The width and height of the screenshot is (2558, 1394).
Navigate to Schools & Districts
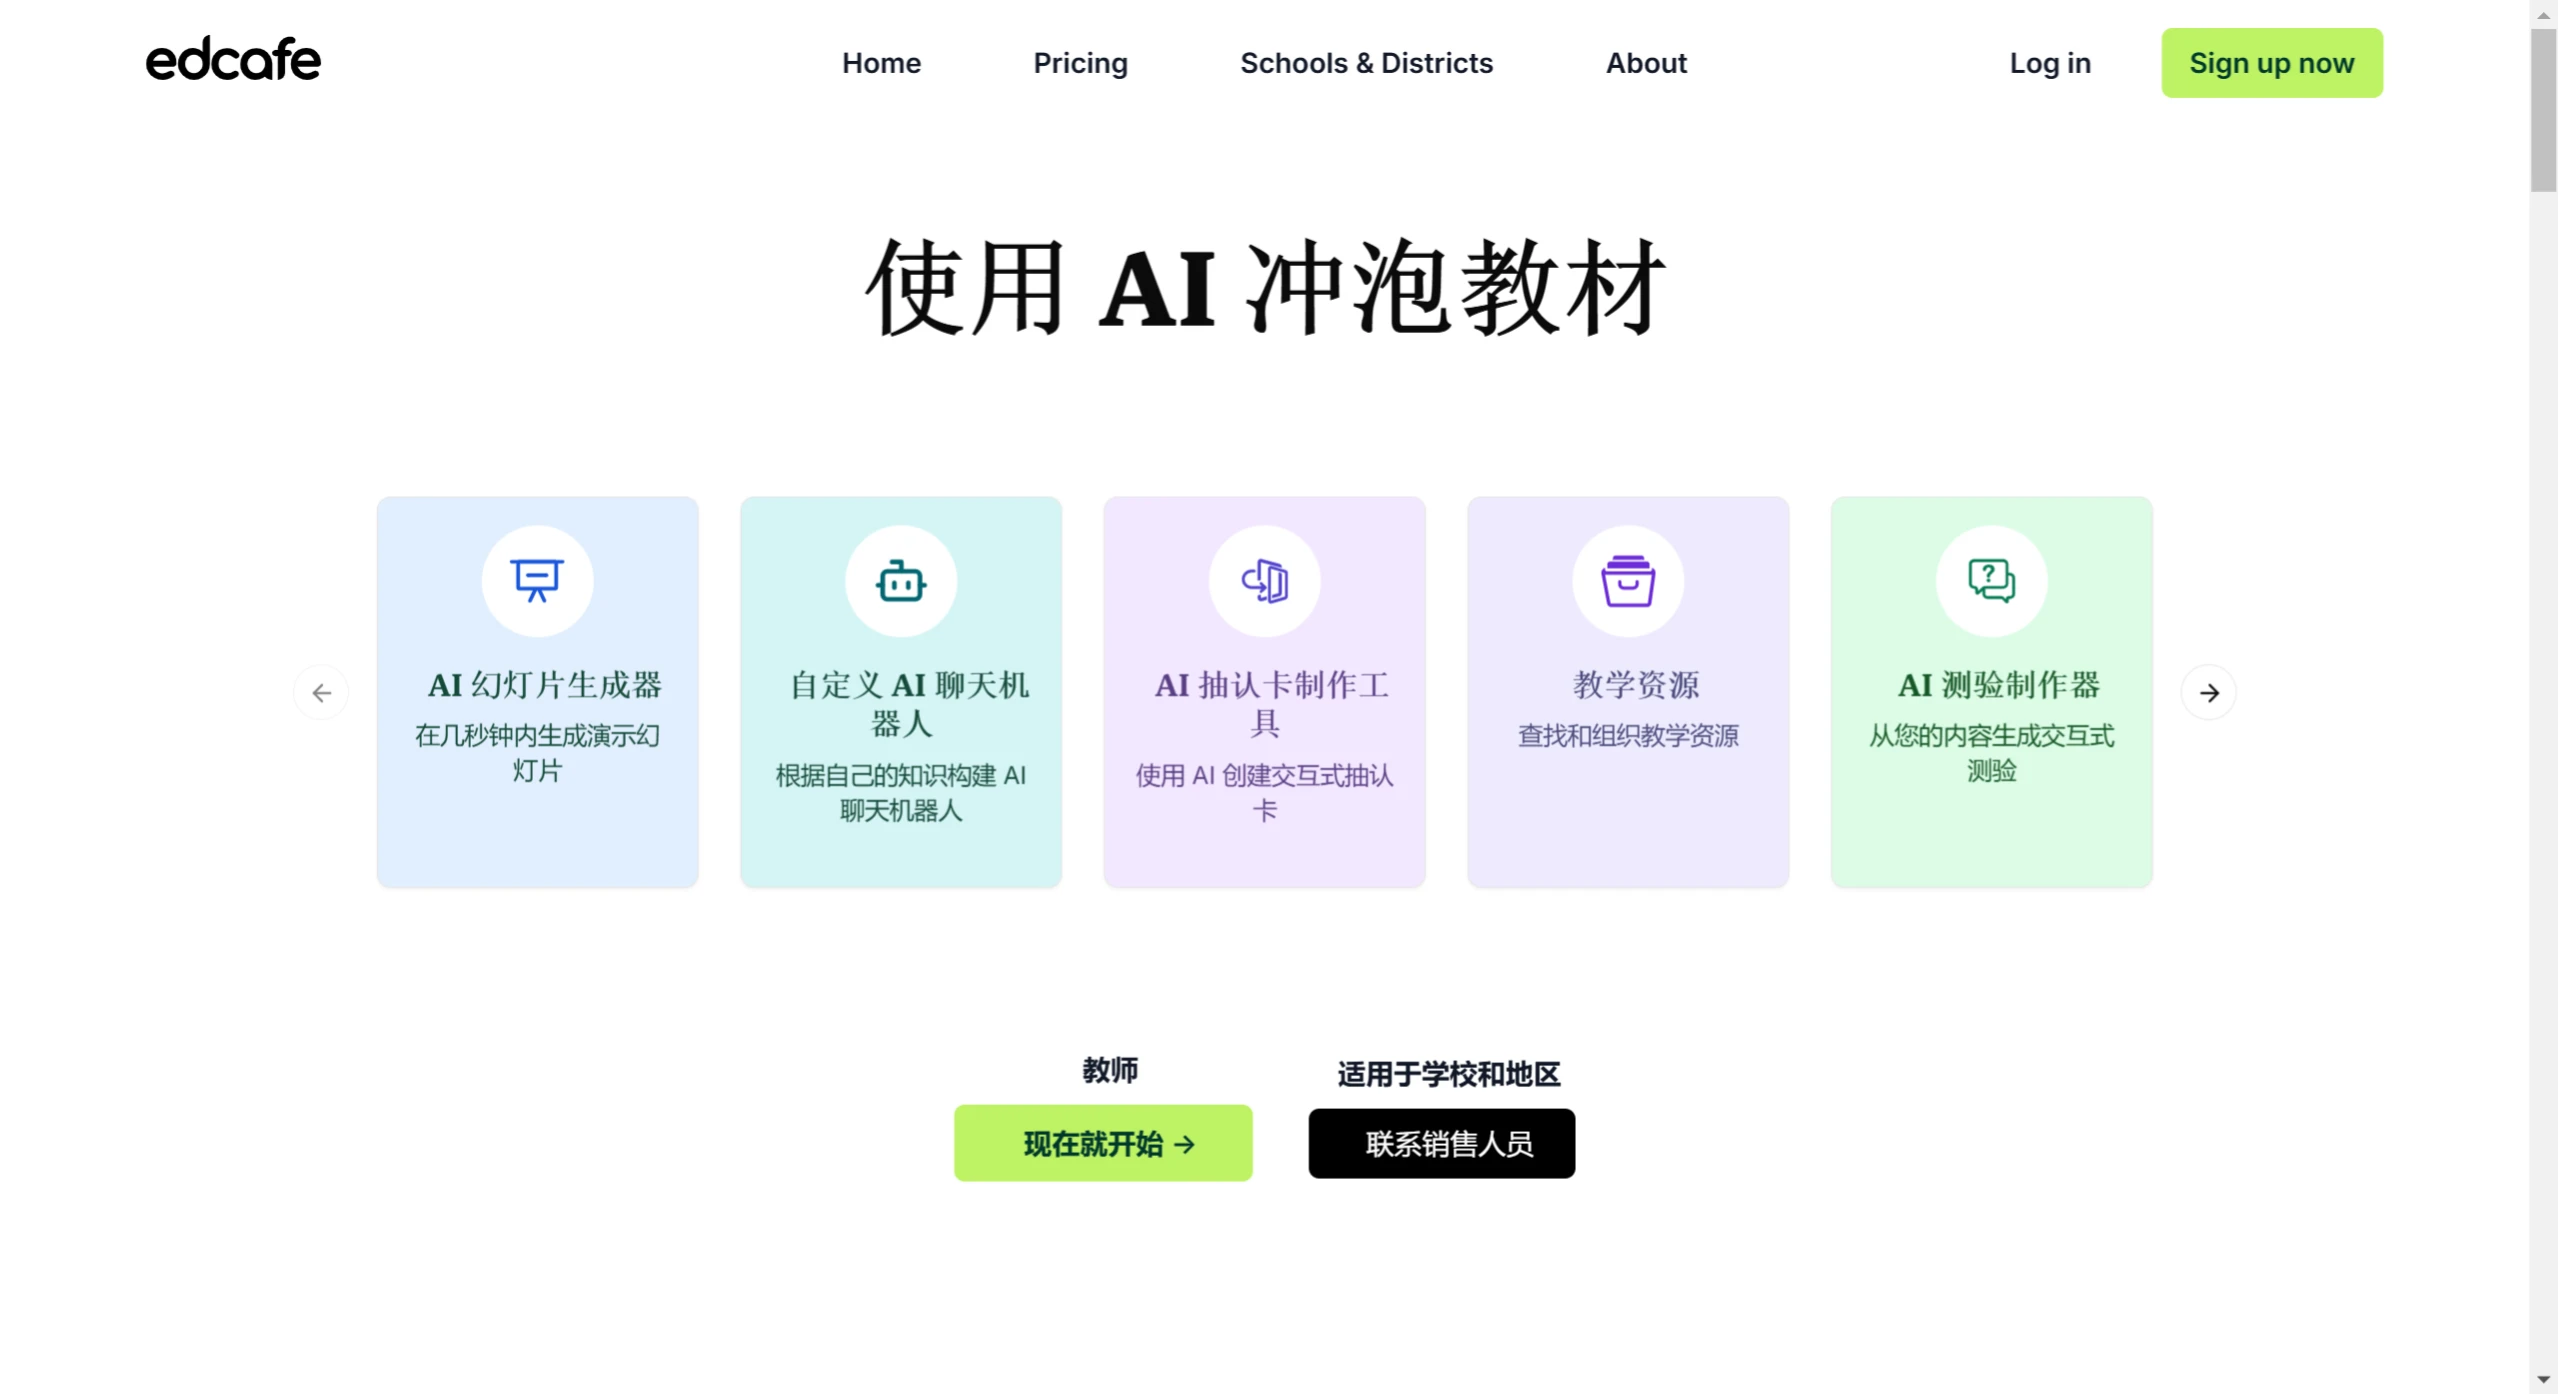[1365, 63]
